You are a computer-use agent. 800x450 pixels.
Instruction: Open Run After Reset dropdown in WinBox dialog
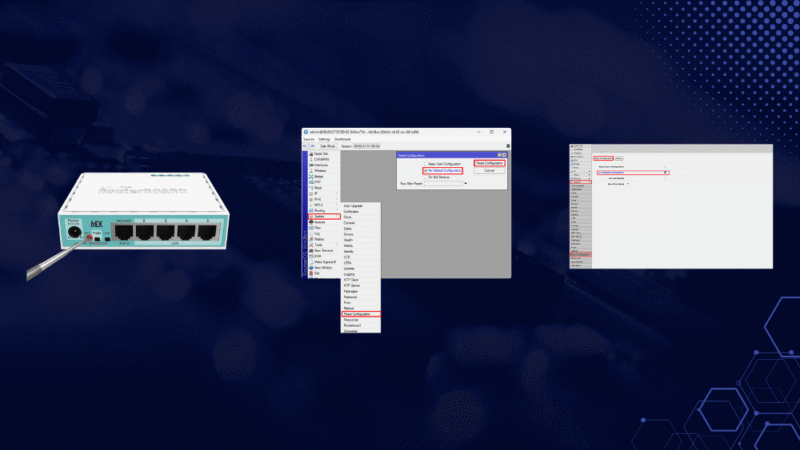[x=465, y=184]
